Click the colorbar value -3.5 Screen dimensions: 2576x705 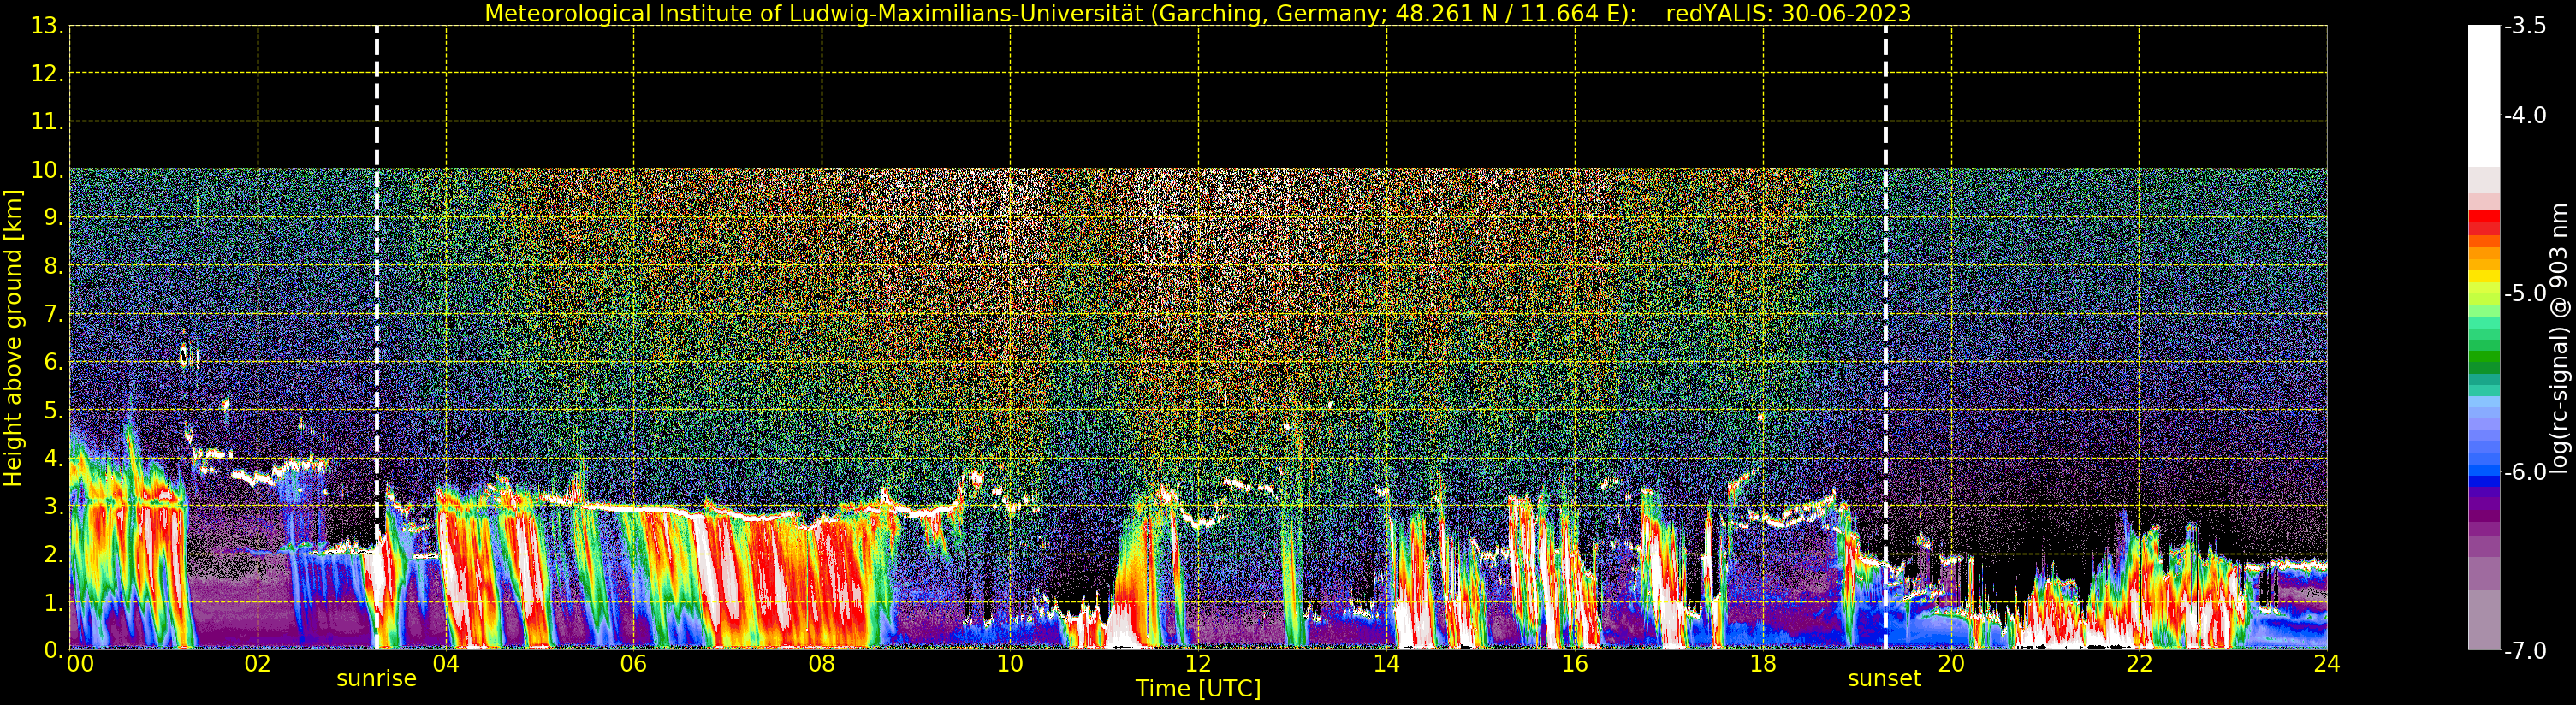(x=2525, y=26)
